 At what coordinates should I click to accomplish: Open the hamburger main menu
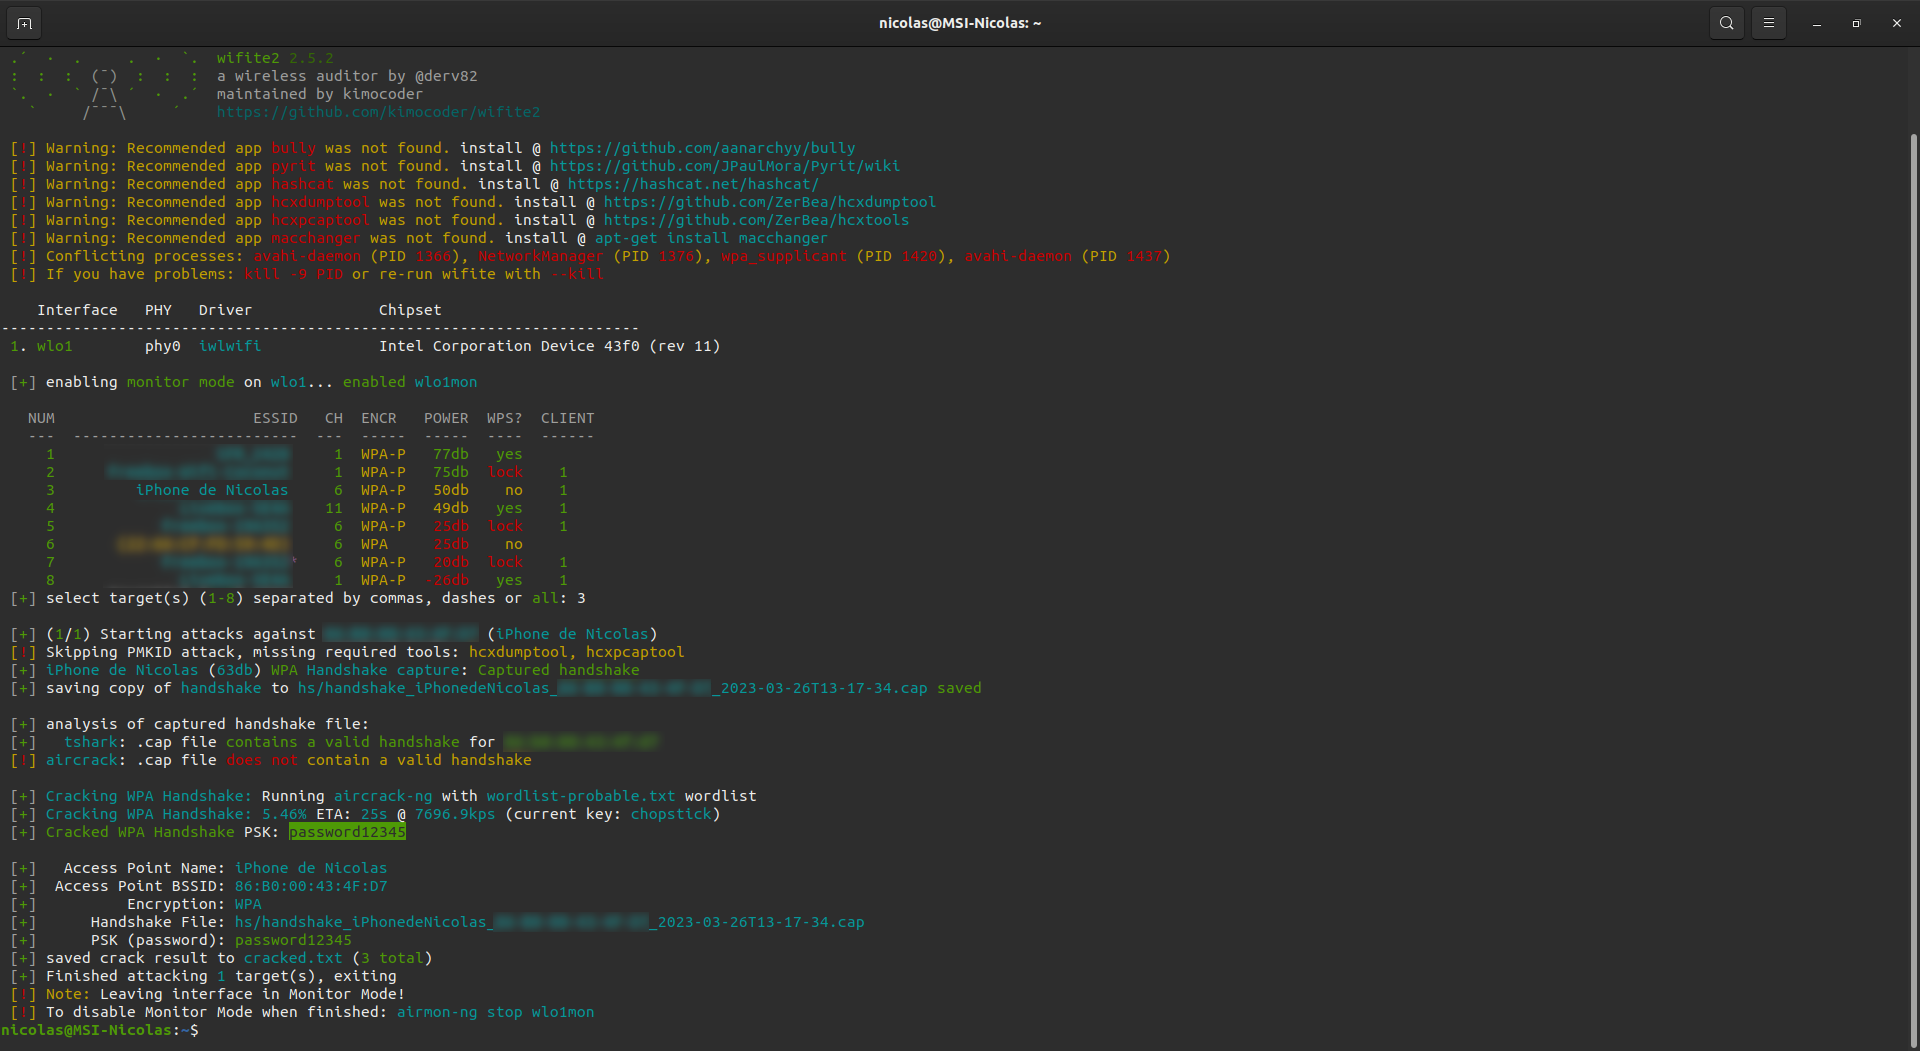coord(1768,23)
